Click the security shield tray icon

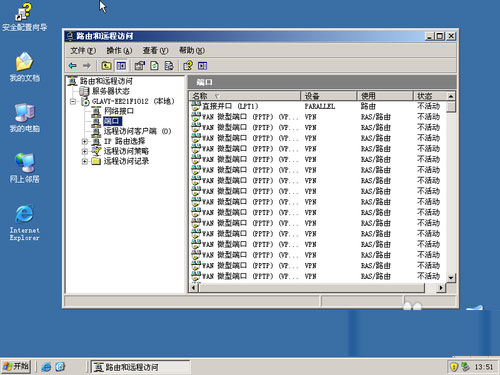(454, 367)
